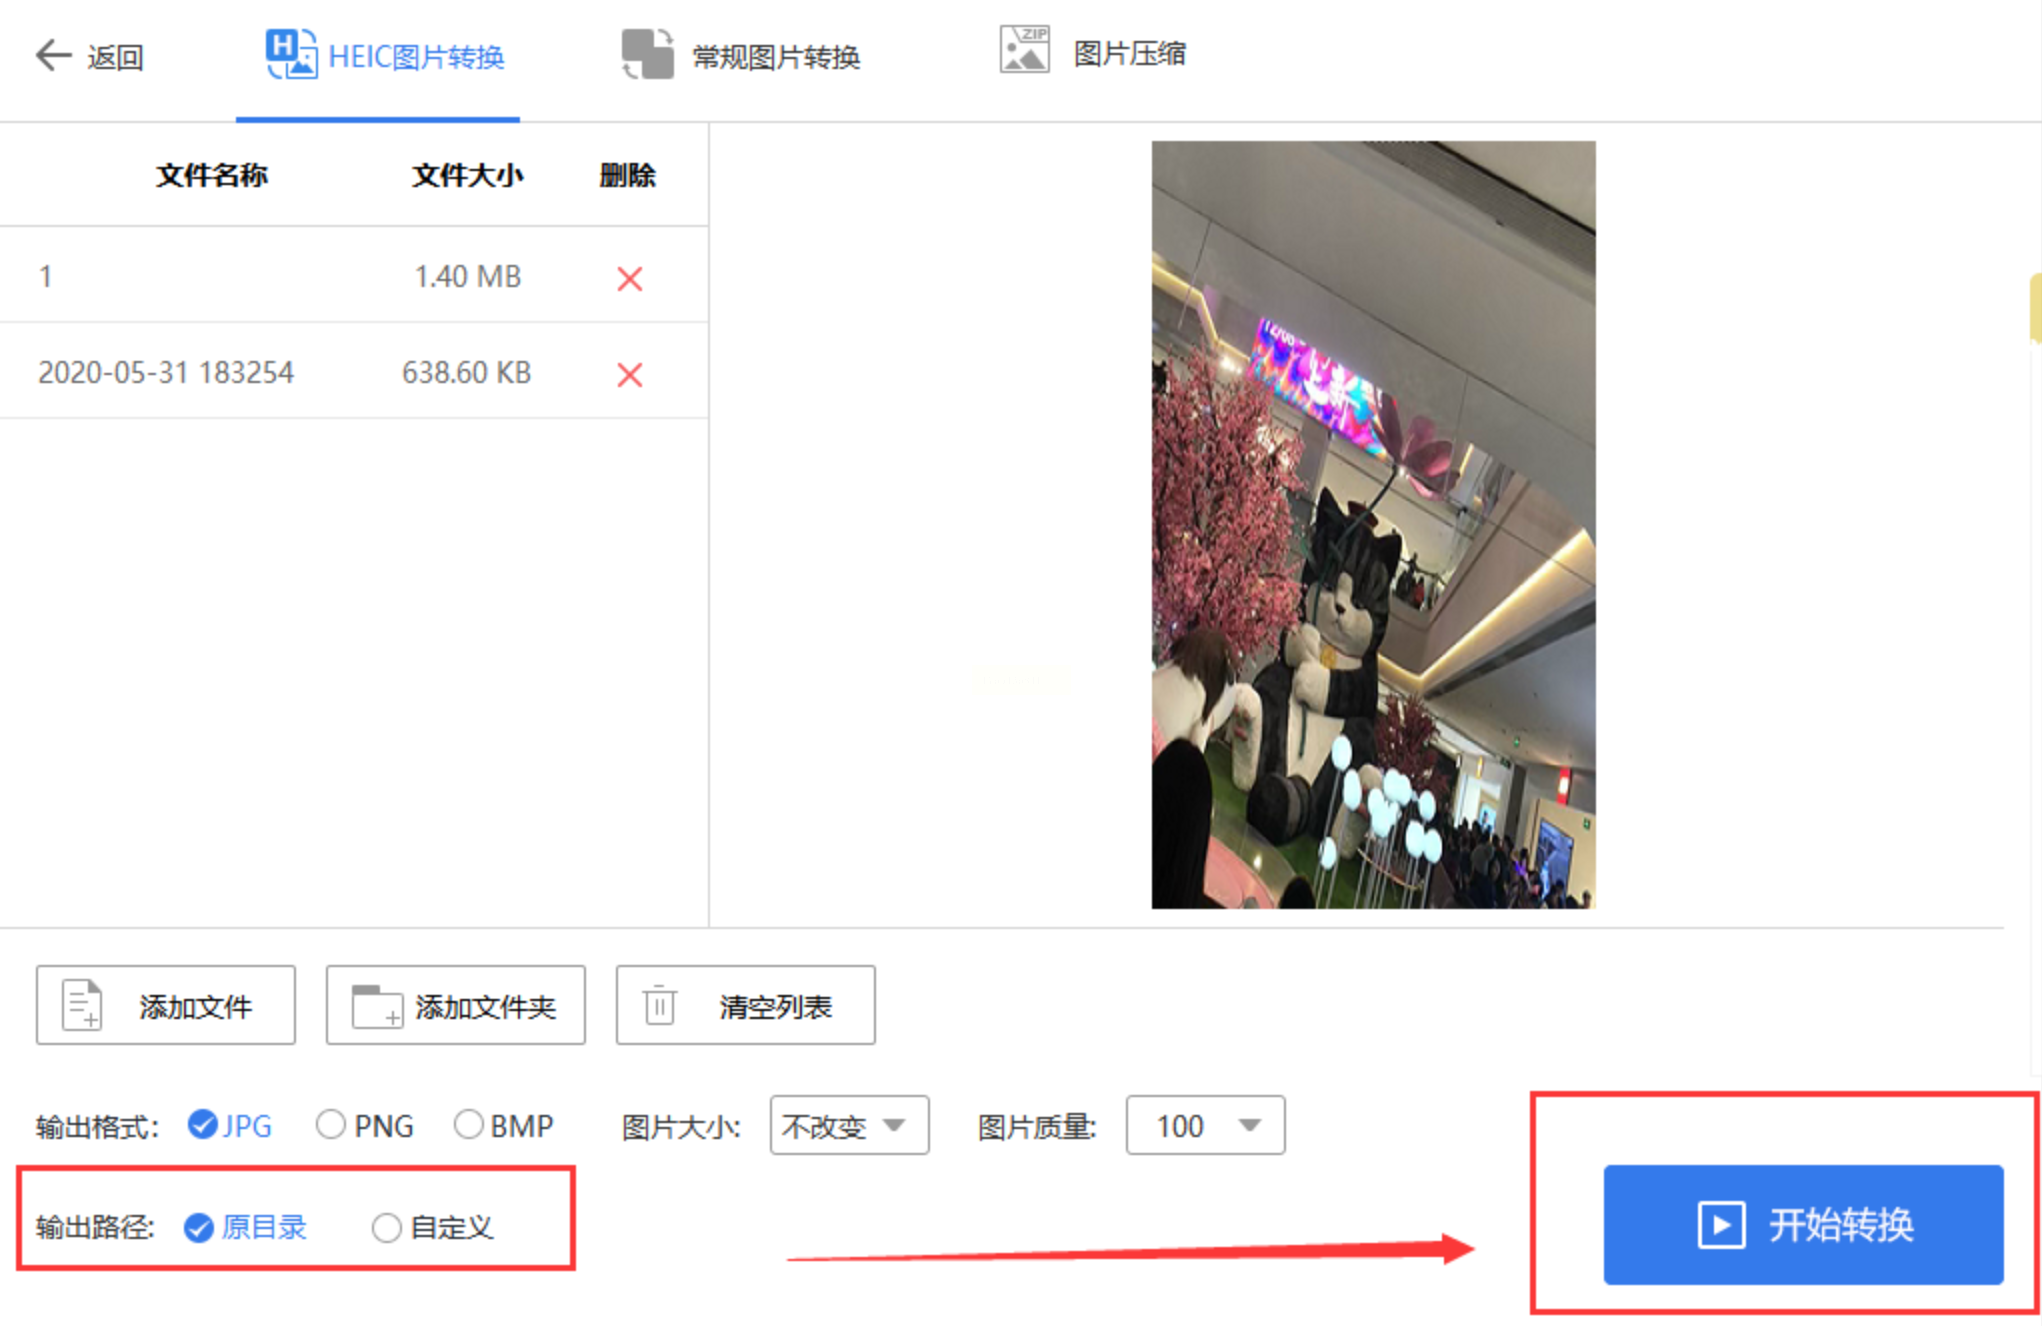Click the add folder icon
Screen dimensions: 2042x1326
[x=376, y=1006]
